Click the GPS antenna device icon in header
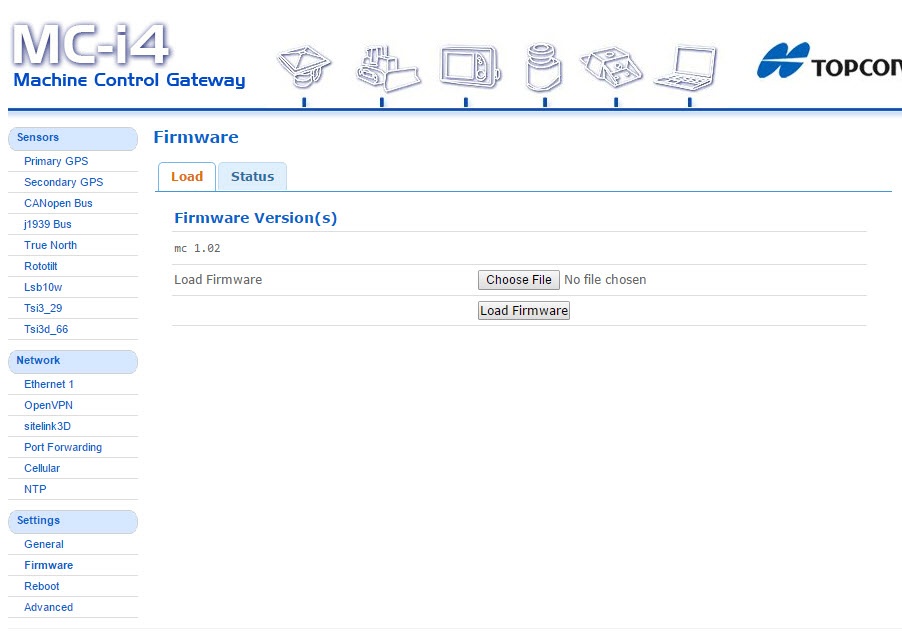This screenshot has width=902, height=637. [x=304, y=66]
